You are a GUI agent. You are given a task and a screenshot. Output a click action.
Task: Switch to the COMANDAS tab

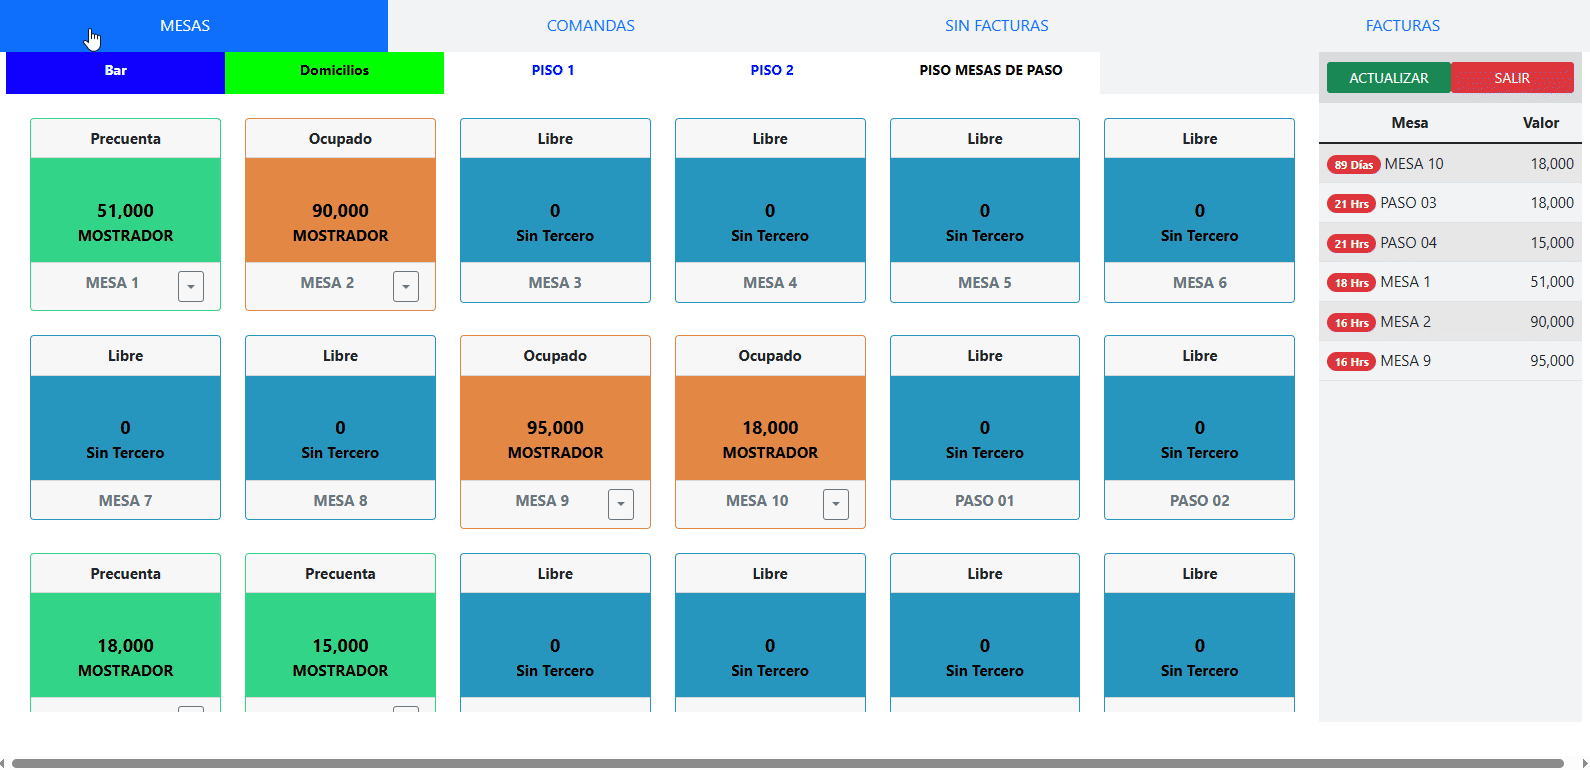(x=590, y=26)
